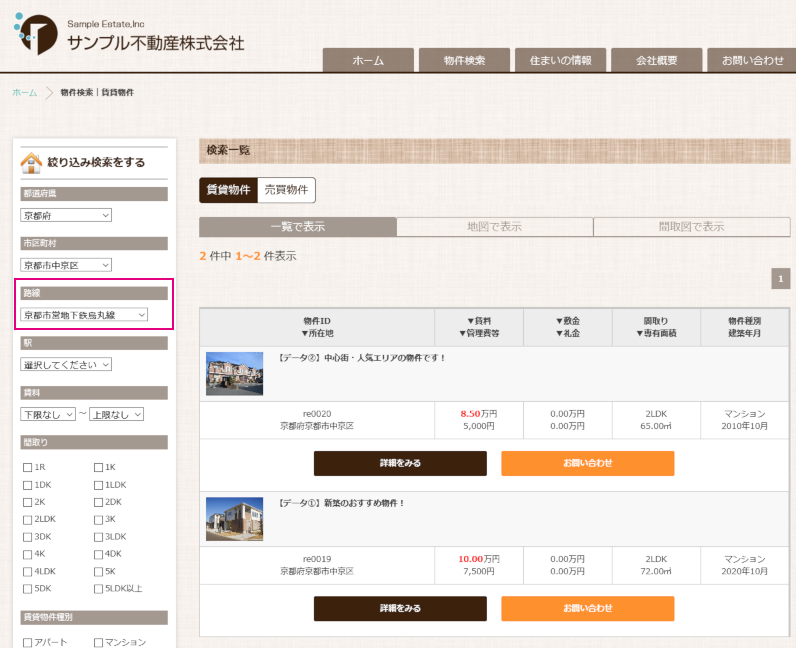
Task: Open the 会社概要 navigation tab
Action: click(x=656, y=60)
